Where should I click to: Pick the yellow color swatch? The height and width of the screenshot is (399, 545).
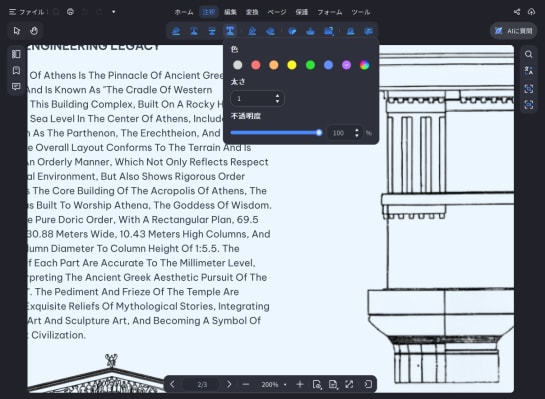(x=292, y=65)
